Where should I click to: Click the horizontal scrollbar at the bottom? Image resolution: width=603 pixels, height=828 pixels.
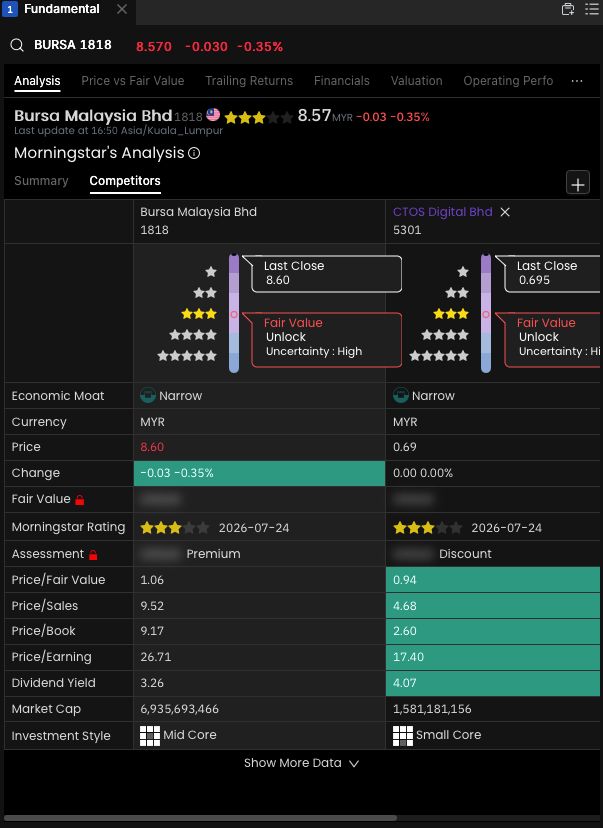(x=201, y=818)
